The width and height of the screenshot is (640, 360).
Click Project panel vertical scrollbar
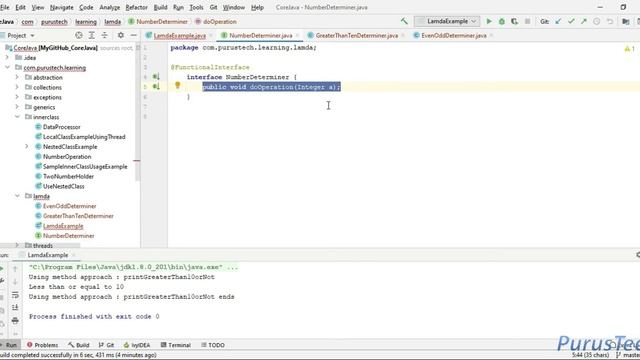(138, 112)
